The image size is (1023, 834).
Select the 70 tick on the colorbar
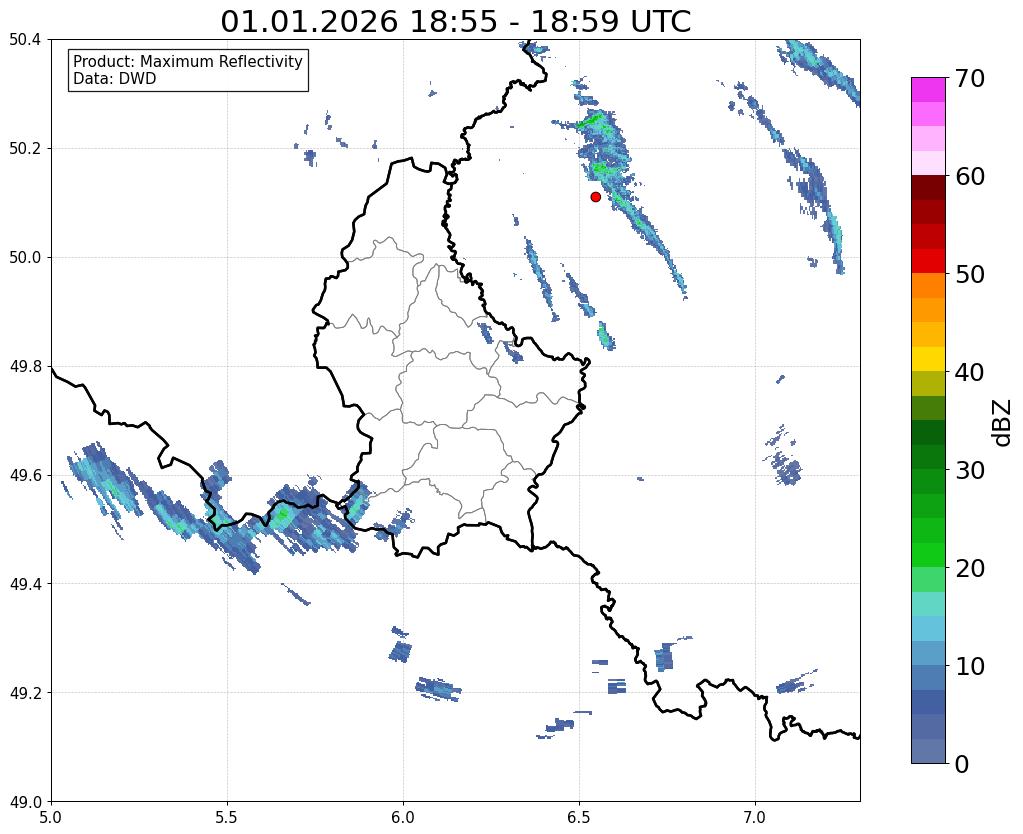pyautogui.click(x=969, y=78)
